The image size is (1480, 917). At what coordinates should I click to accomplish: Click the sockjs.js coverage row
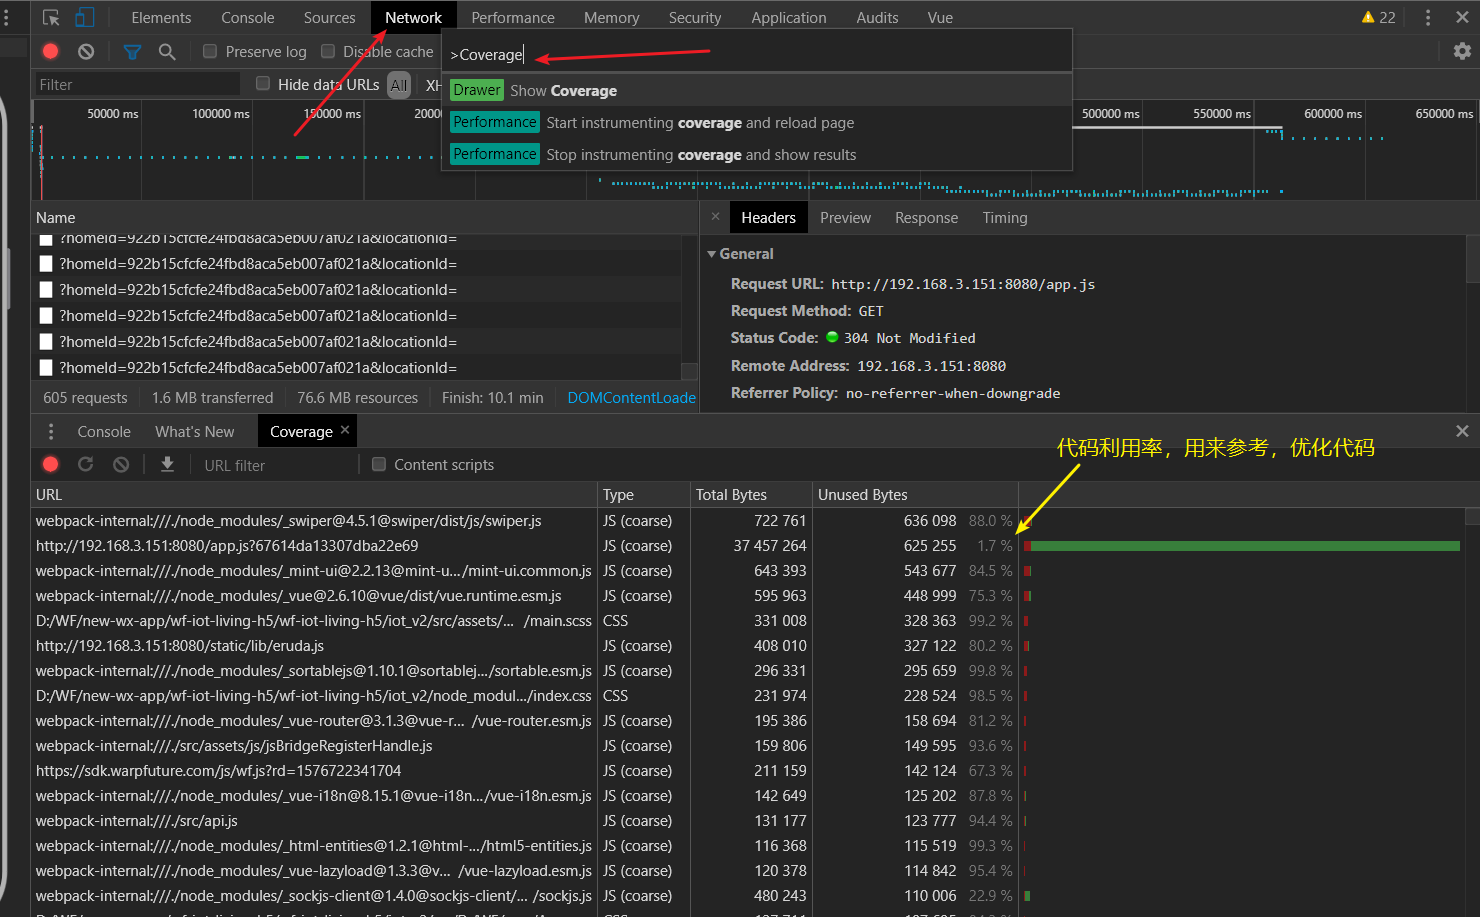[748, 896]
